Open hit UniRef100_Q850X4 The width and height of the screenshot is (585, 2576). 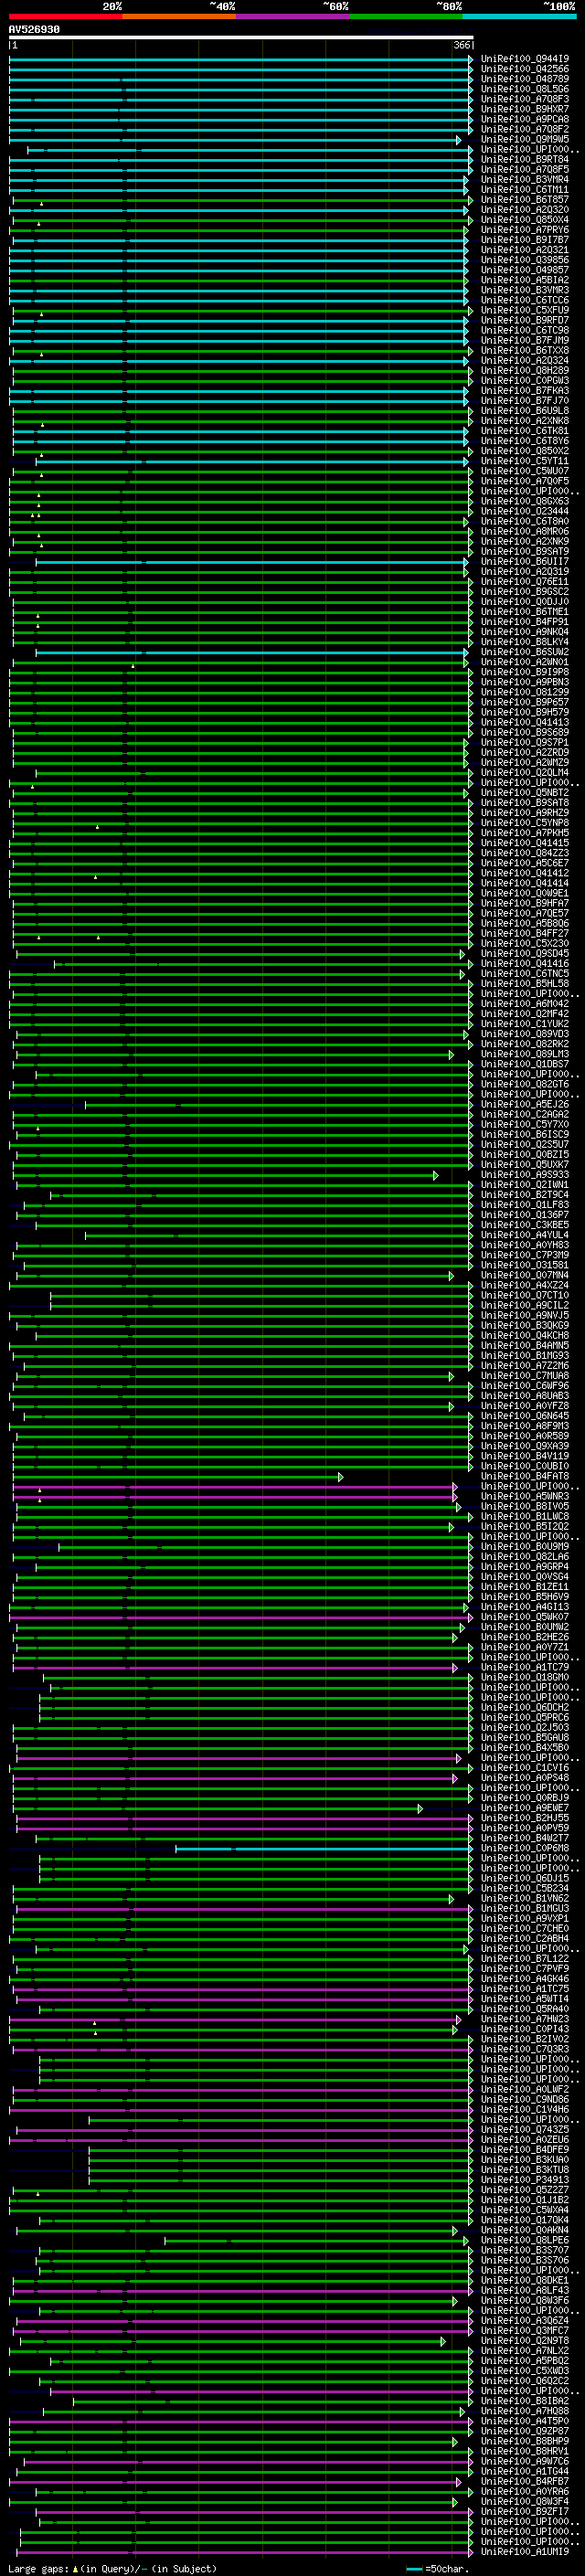525,220
